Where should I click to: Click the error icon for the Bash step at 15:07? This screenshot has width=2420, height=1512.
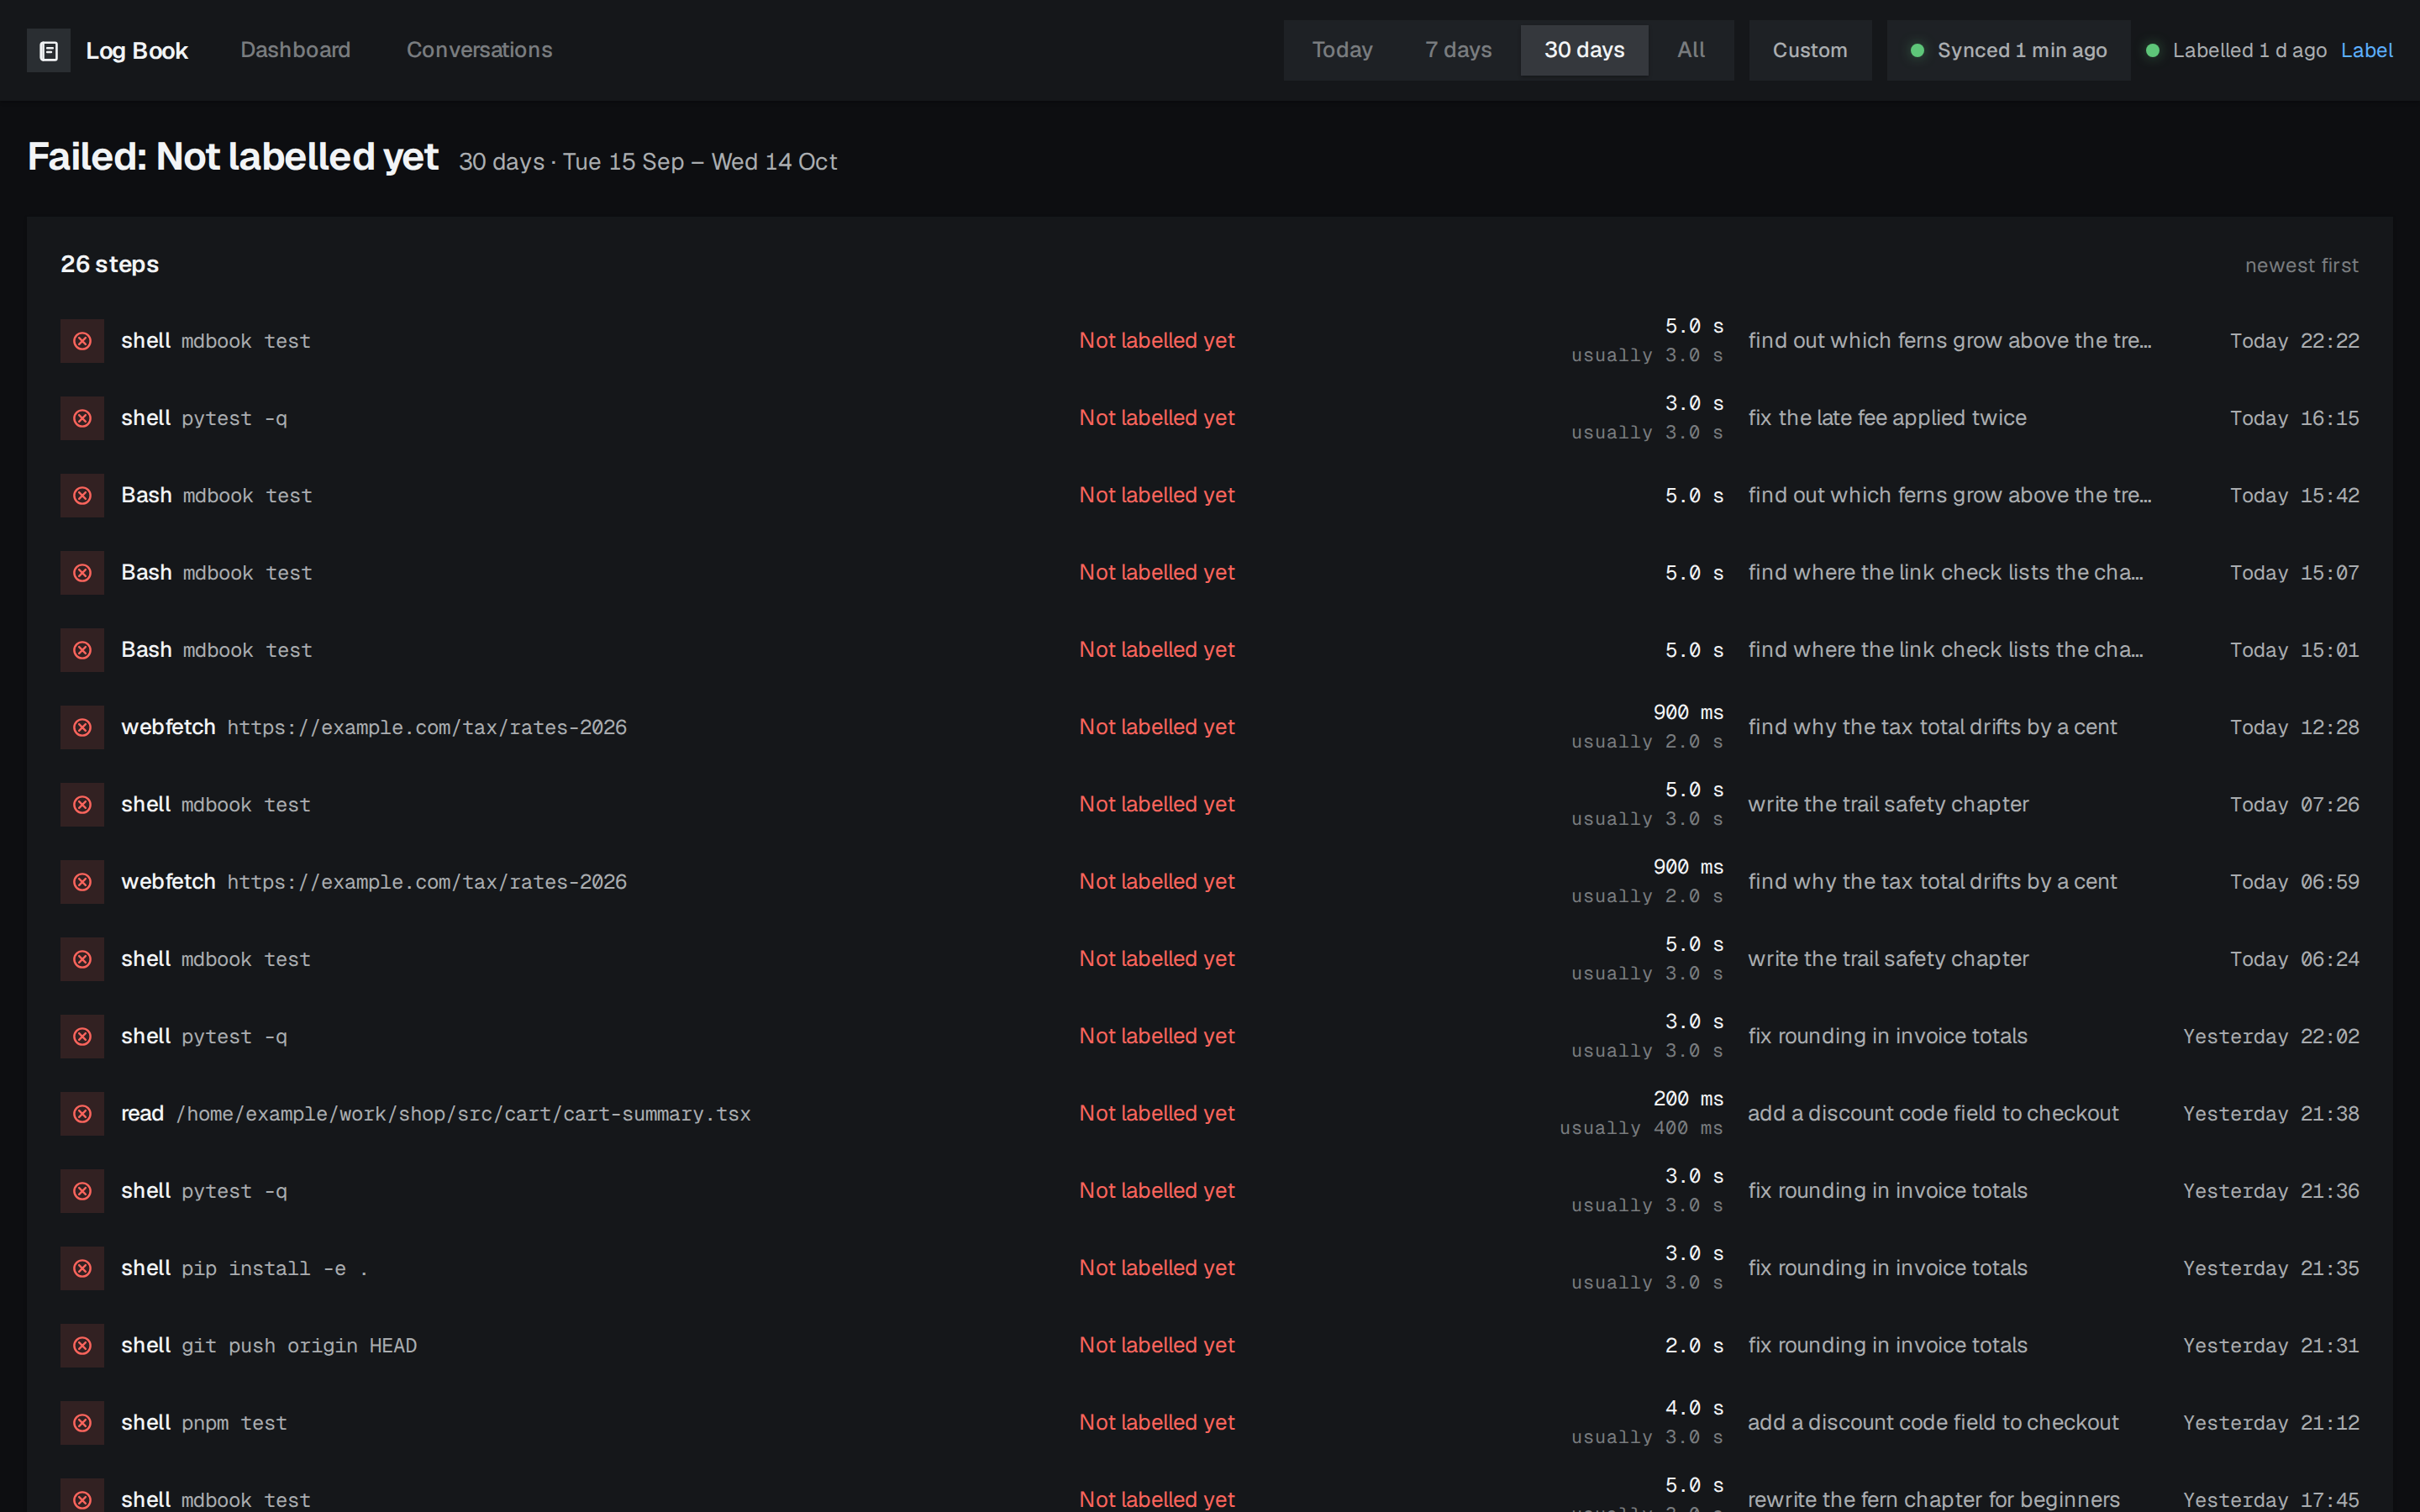coord(82,573)
